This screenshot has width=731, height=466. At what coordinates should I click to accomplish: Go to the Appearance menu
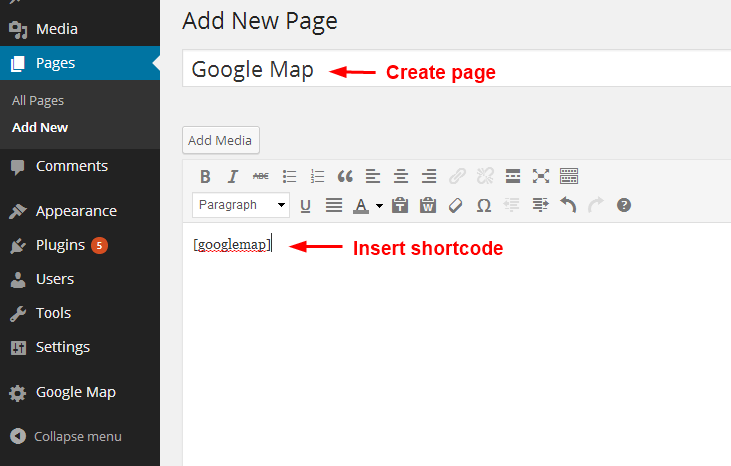[76, 211]
